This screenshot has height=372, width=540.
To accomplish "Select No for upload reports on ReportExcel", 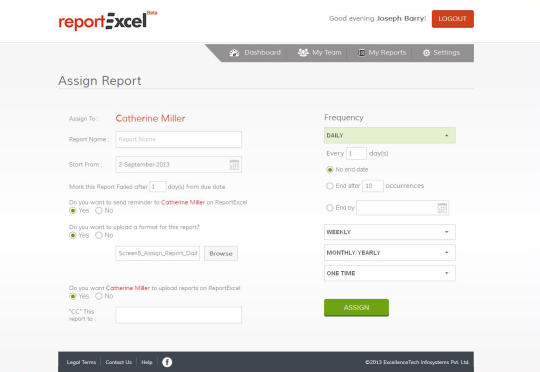I will (x=99, y=296).
